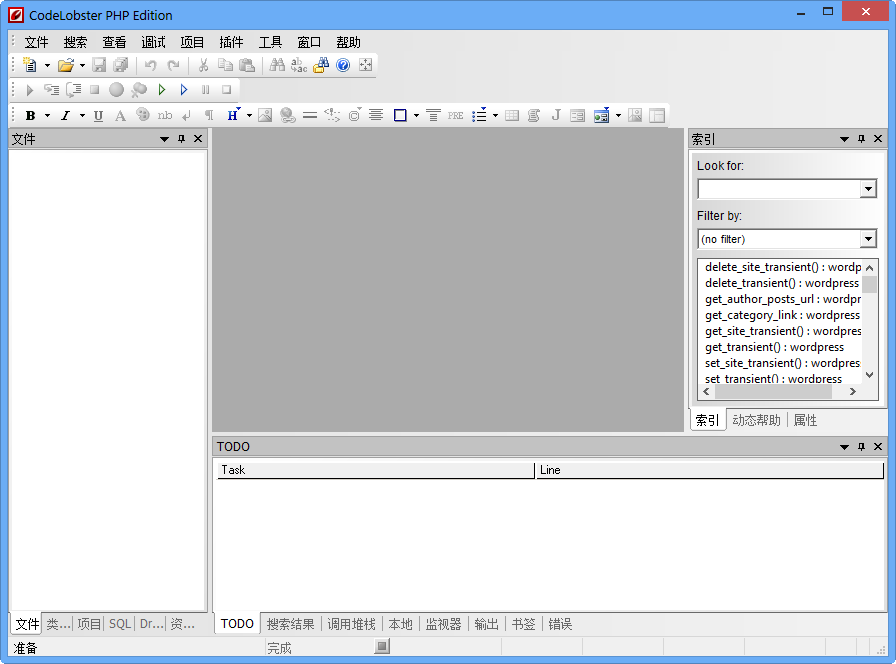The image size is (896, 664).
Task: Switch to the SQL tab
Action: pos(120,624)
